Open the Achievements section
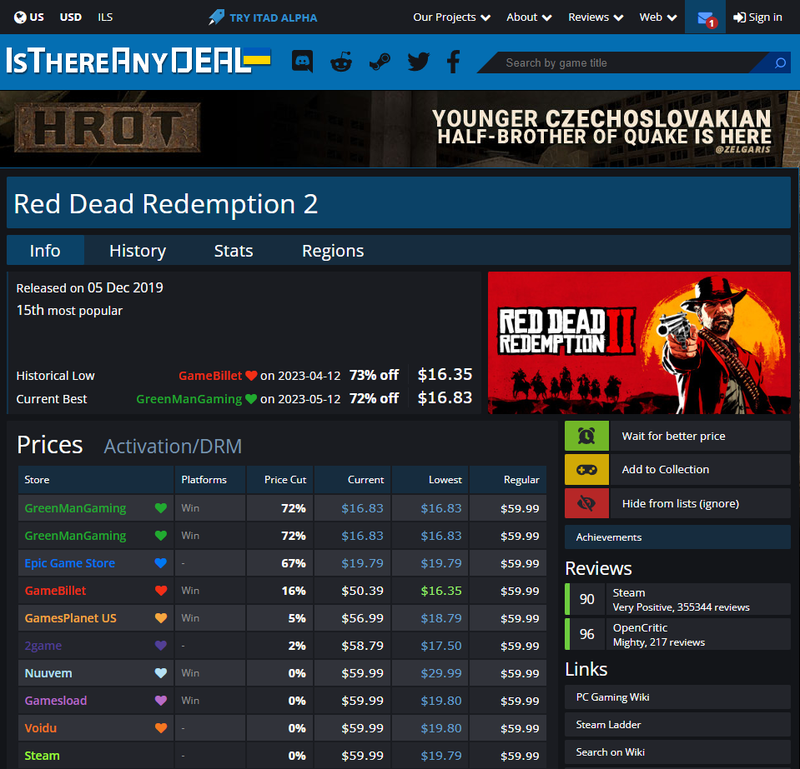800x769 pixels. point(678,537)
